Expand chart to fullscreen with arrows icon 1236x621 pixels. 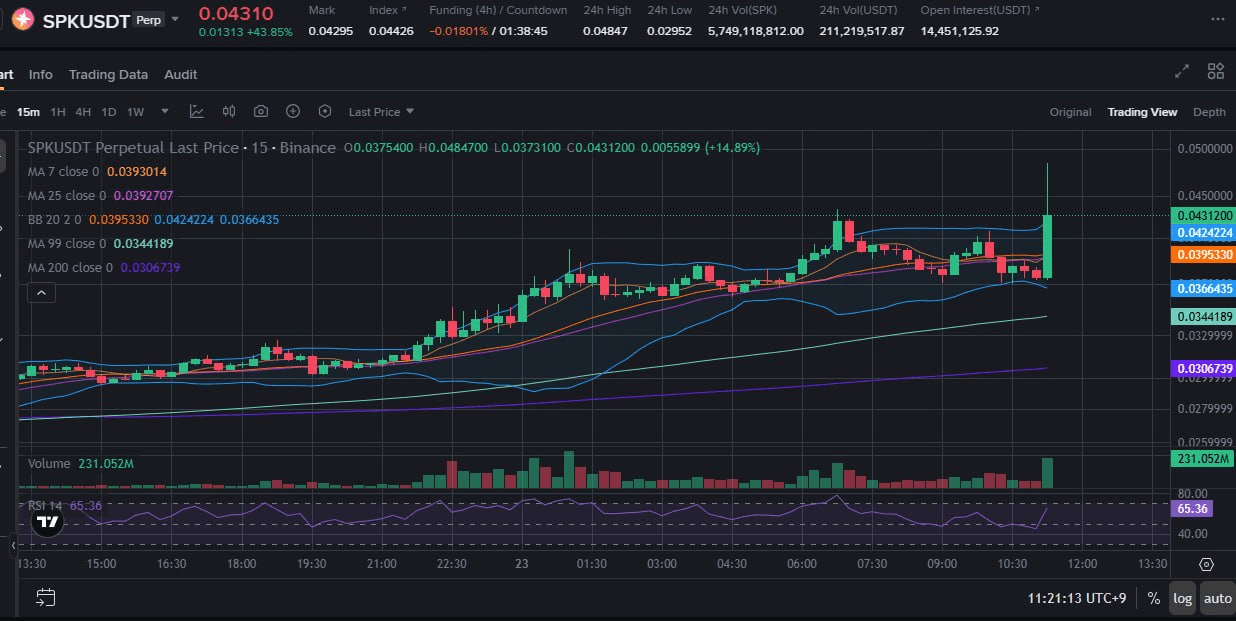[1182, 71]
